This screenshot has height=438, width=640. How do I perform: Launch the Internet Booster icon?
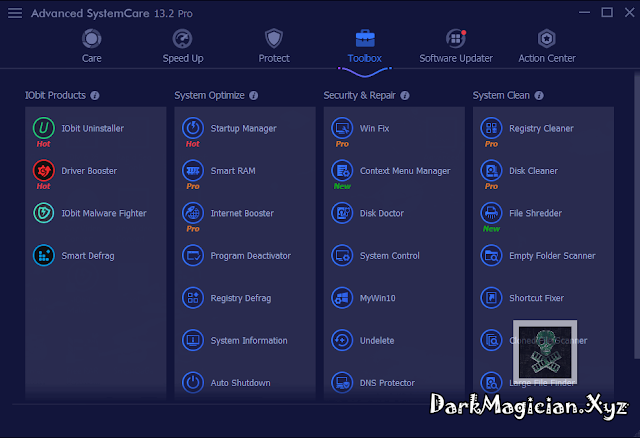point(193,213)
